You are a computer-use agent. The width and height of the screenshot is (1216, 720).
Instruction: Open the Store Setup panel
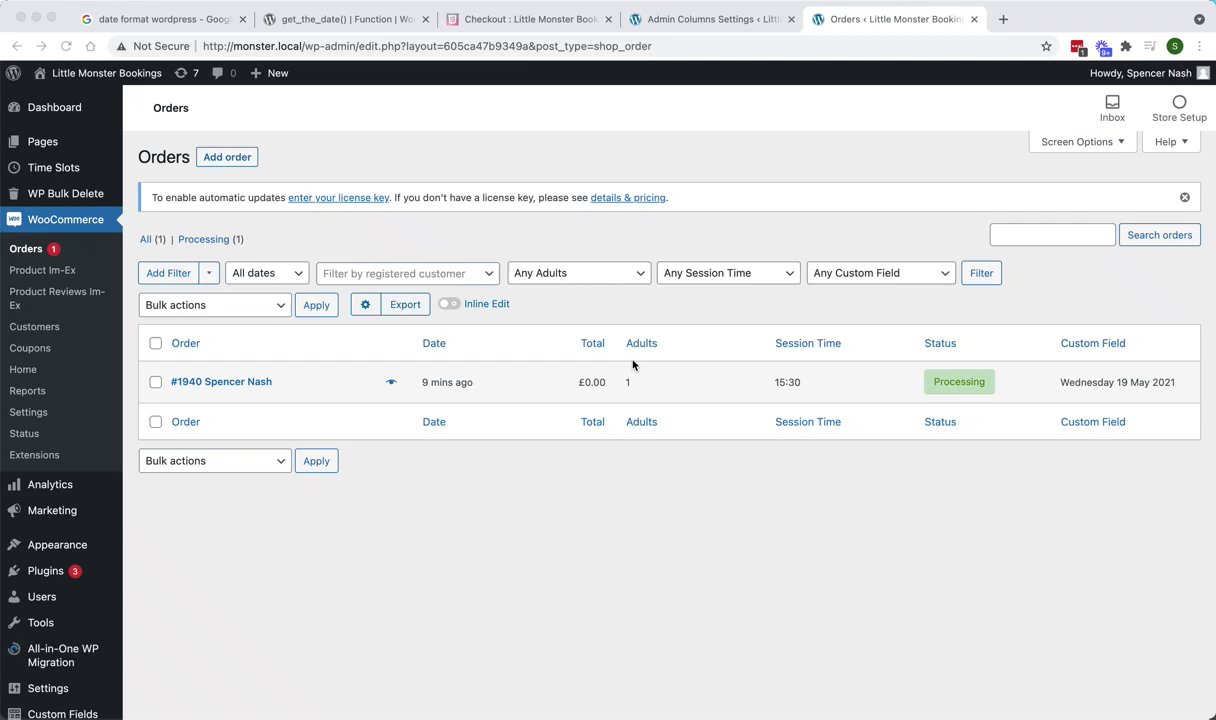[1179, 108]
